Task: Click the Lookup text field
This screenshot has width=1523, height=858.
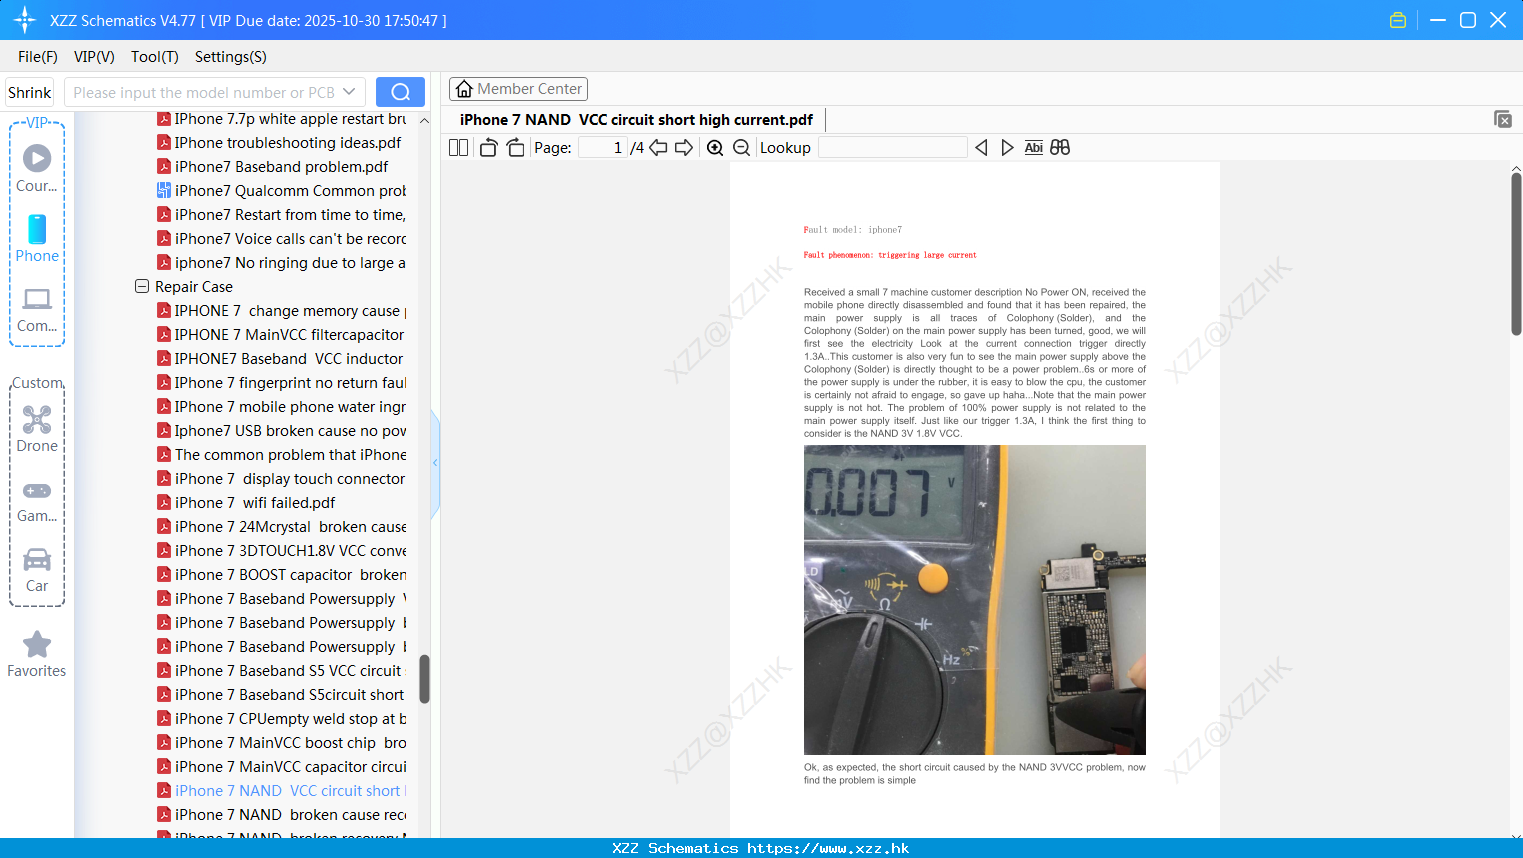Action: pos(892,148)
